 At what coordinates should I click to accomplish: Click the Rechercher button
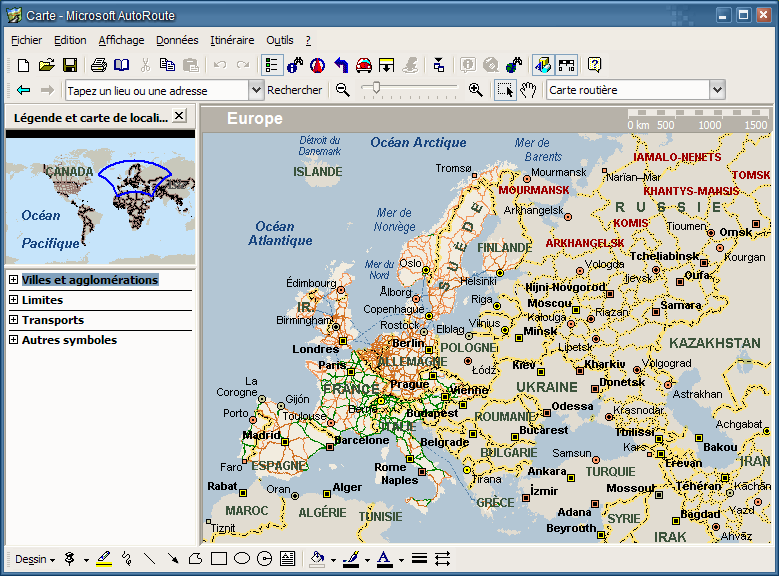point(295,90)
